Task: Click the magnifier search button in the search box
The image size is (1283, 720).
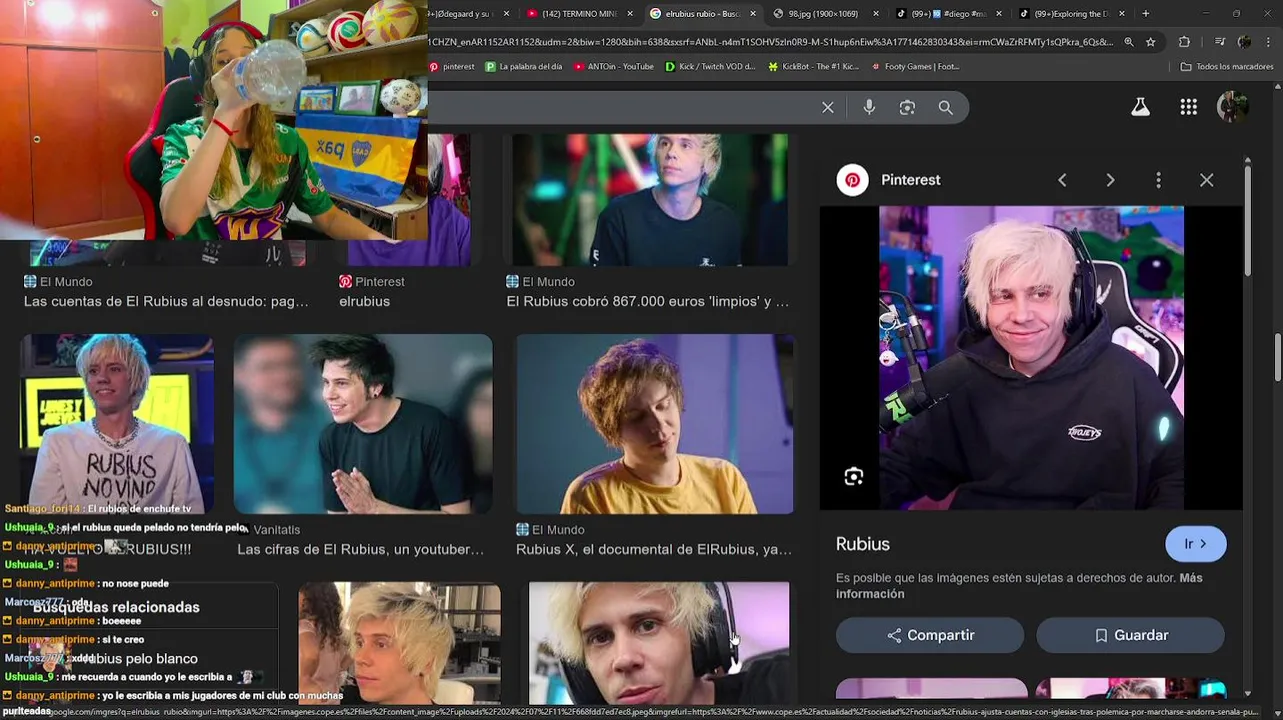Action: coord(946,108)
